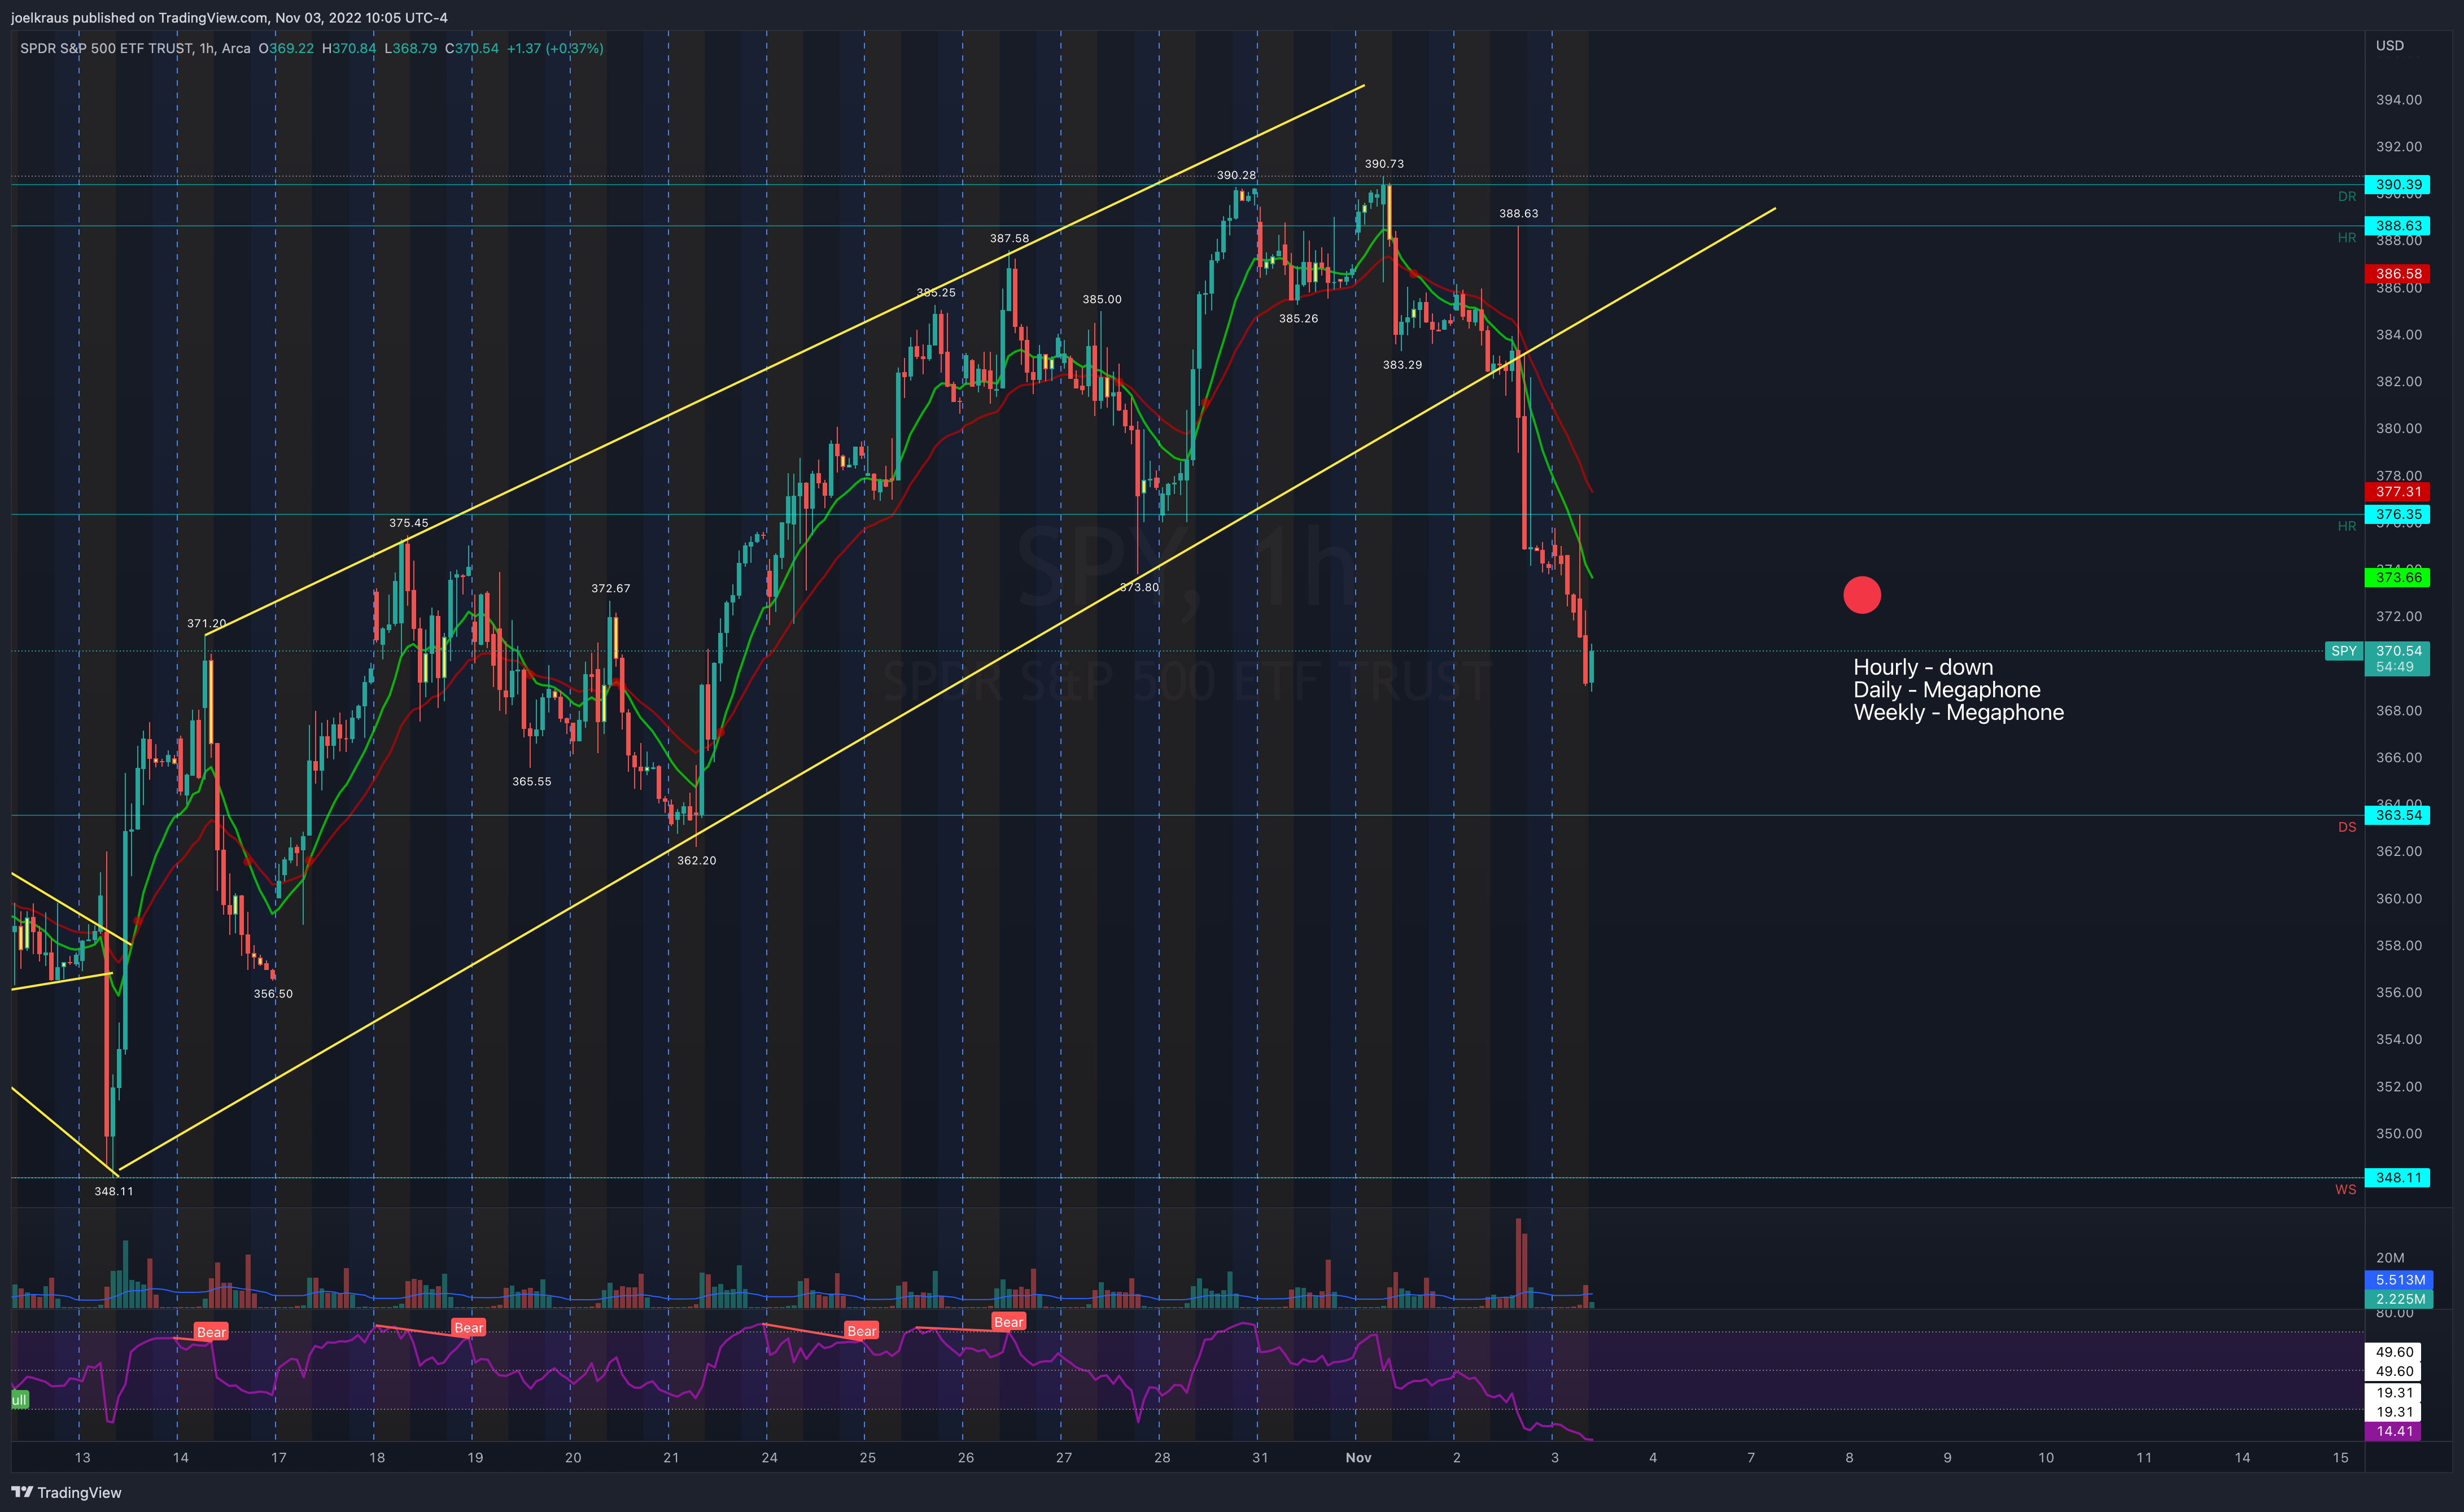This screenshot has width=2464, height=1512.
Task: Click the red circle marker on chart
Action: tap(1861, 595)
